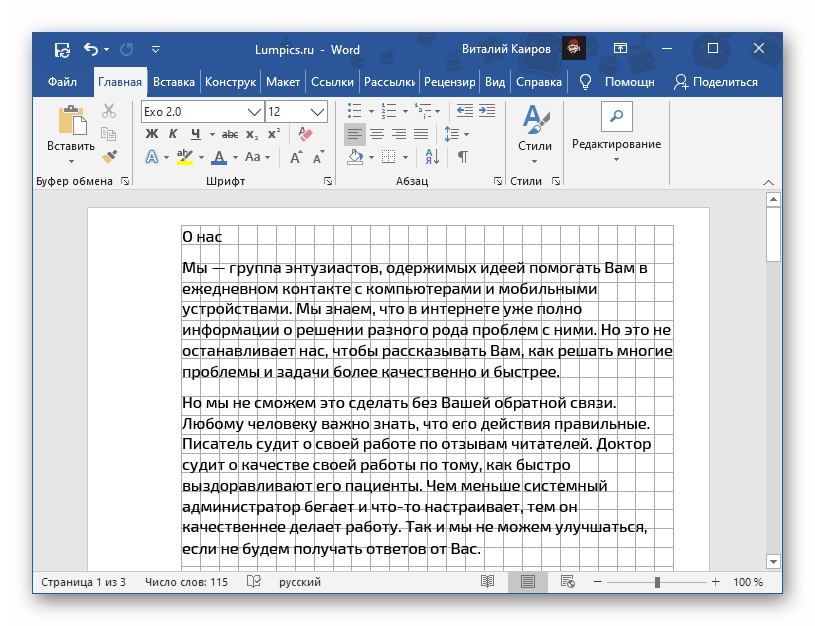Click the Поделиться share button

(716, 82)
